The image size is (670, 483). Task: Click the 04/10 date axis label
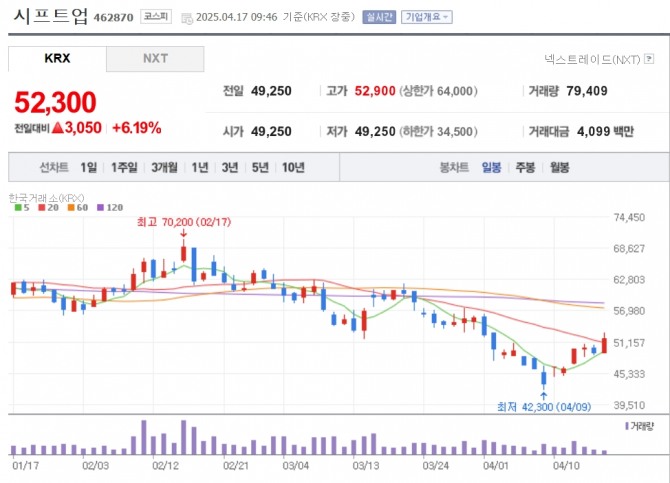point(566,465)
